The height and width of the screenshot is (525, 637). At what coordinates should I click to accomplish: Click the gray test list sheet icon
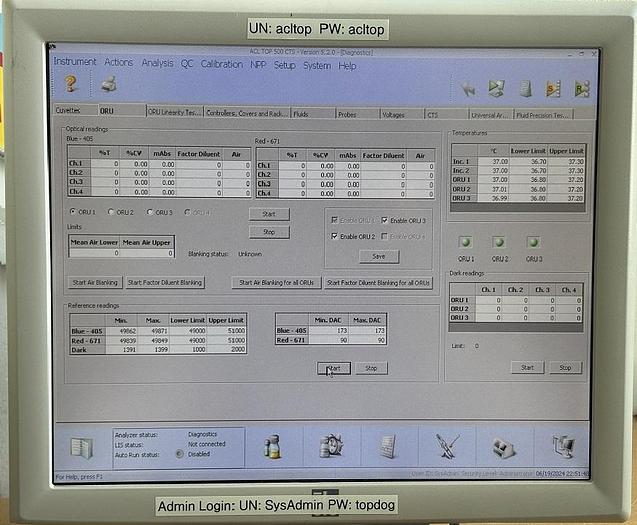(388, 447)
